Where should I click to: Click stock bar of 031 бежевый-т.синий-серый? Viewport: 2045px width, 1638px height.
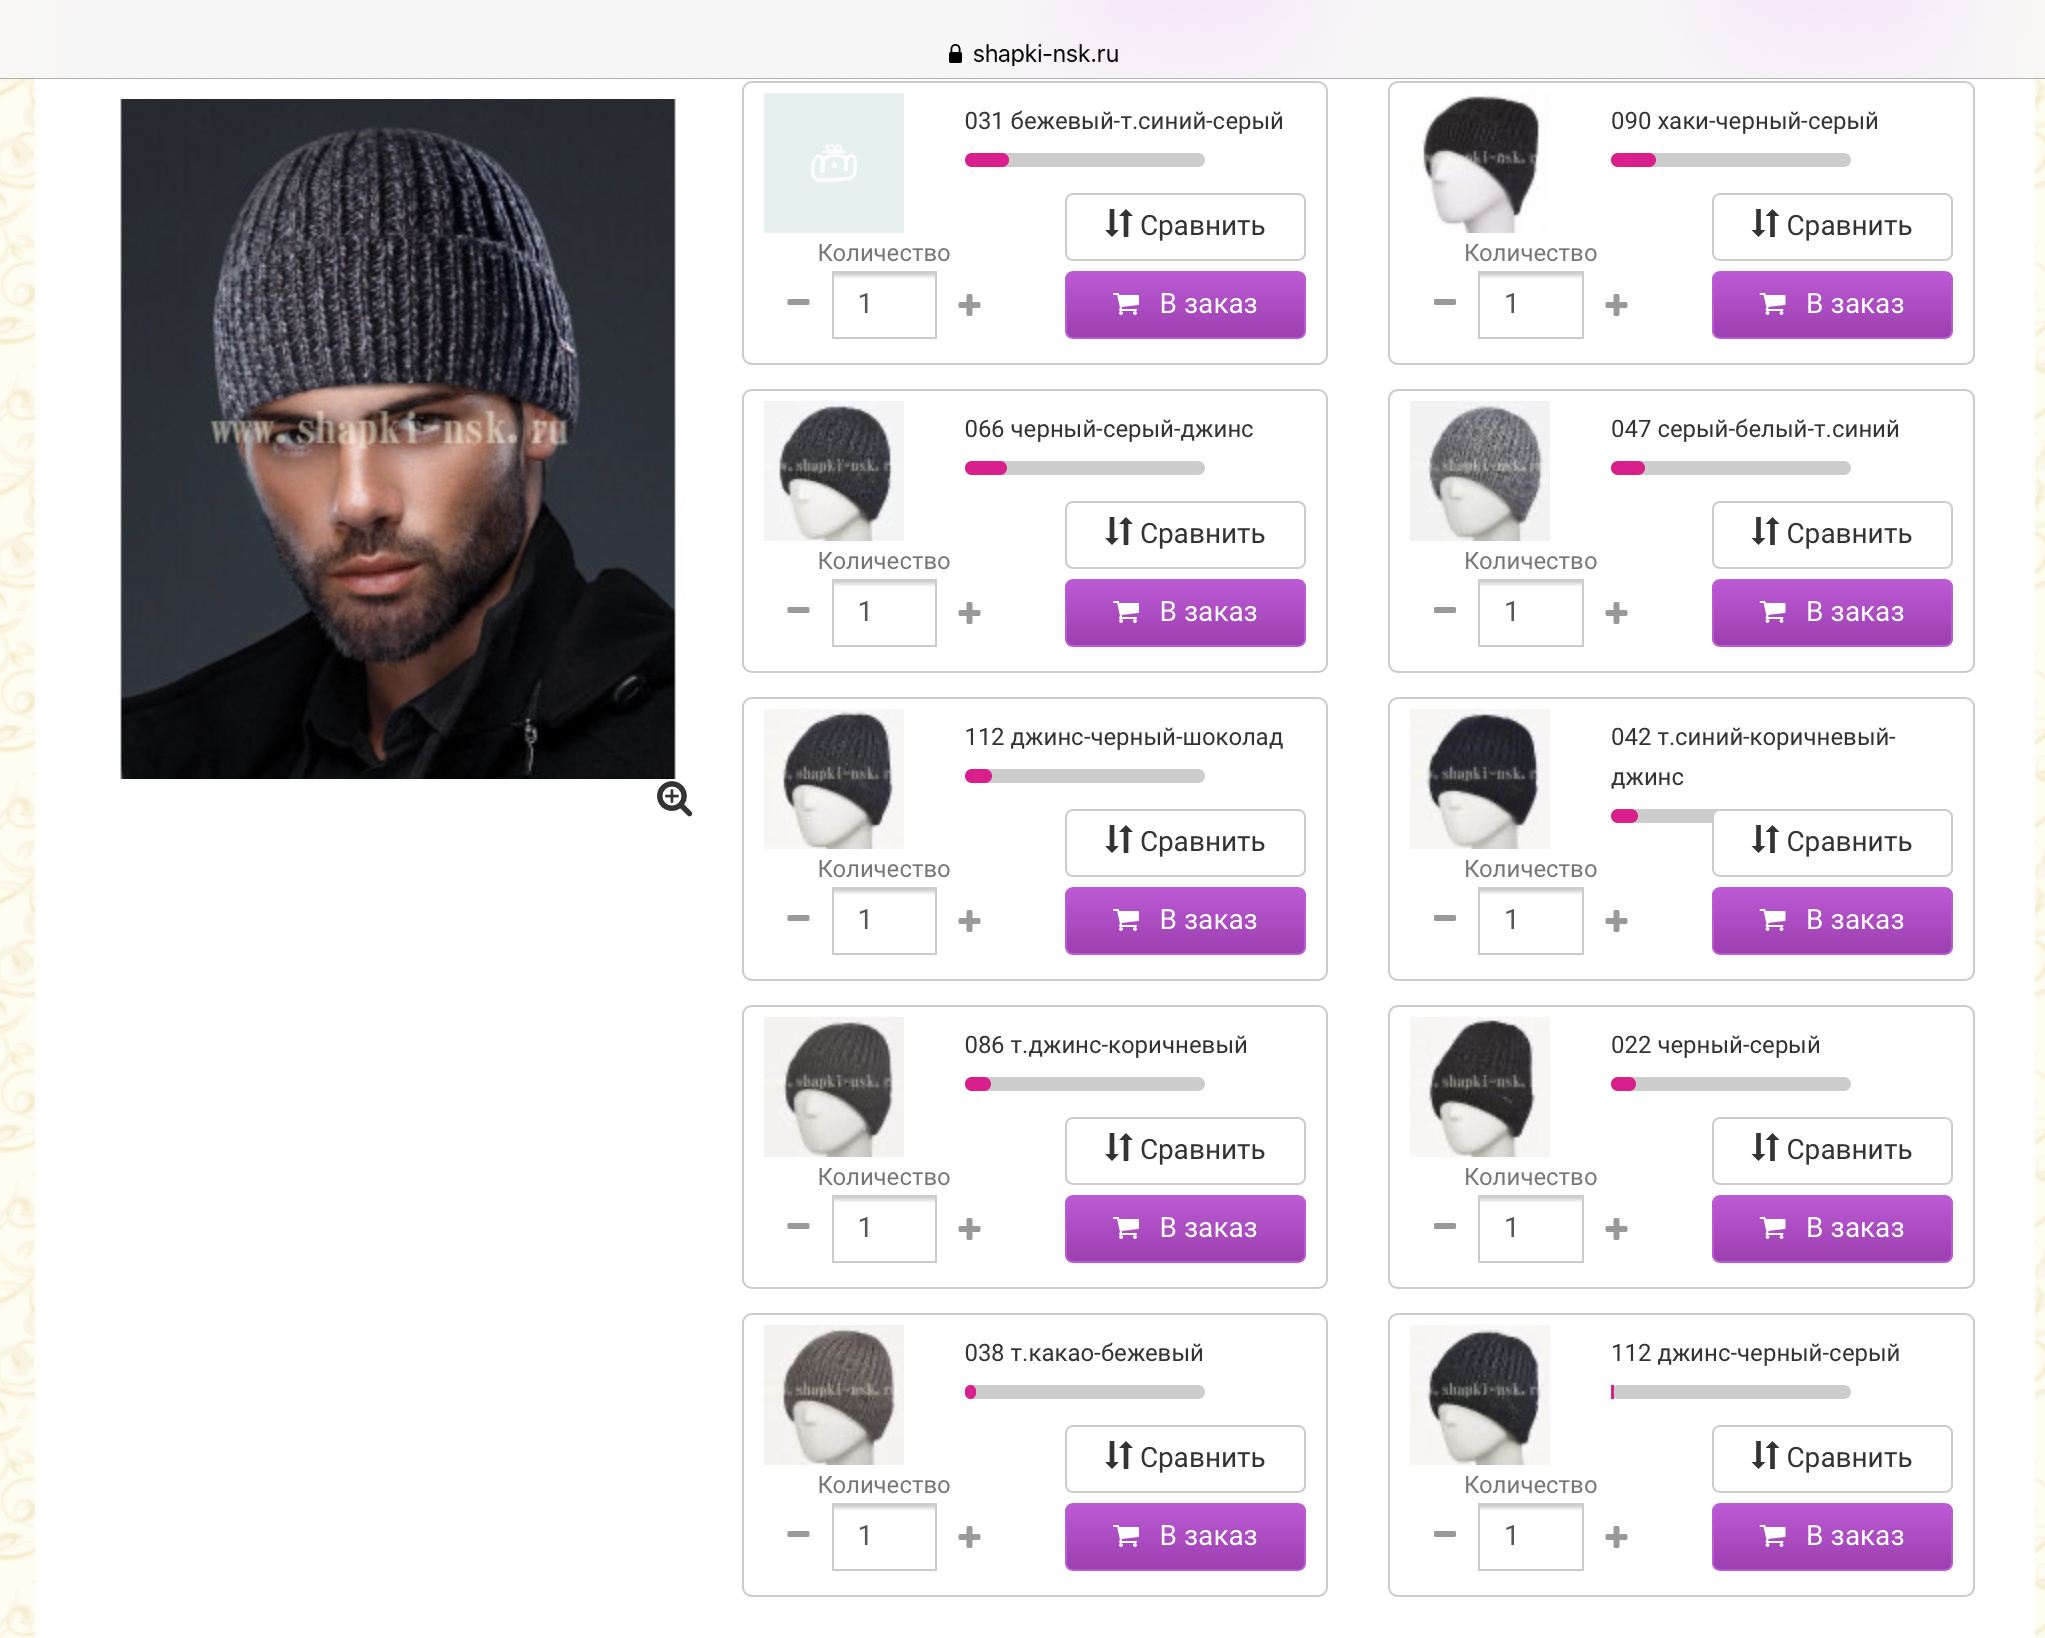[1085, 160]
